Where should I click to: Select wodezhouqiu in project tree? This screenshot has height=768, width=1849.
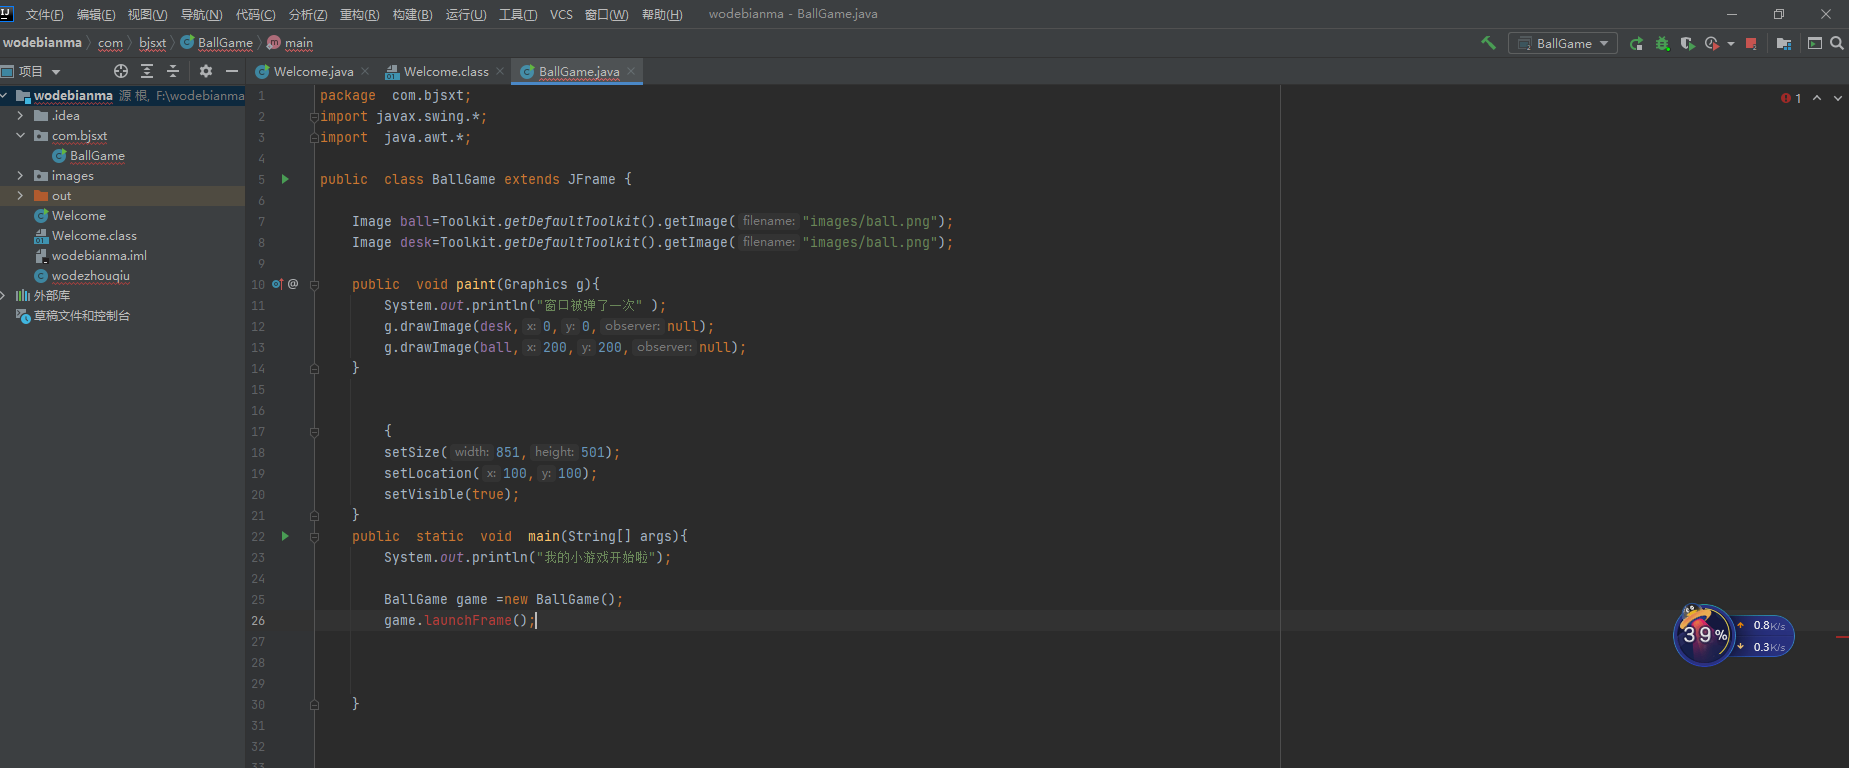90,276
